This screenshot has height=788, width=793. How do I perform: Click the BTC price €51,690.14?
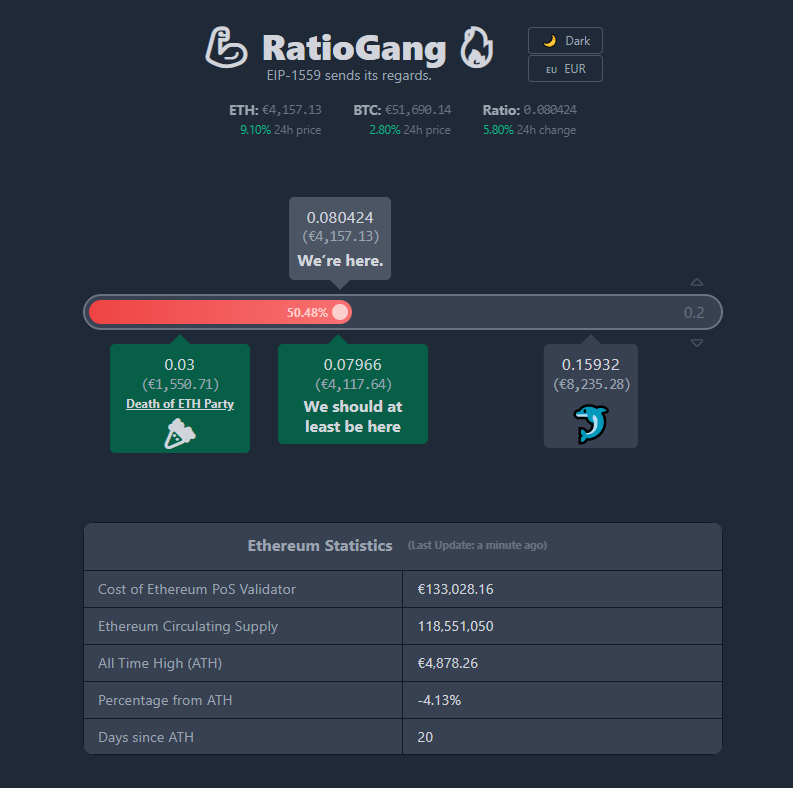tap(418, 110)
